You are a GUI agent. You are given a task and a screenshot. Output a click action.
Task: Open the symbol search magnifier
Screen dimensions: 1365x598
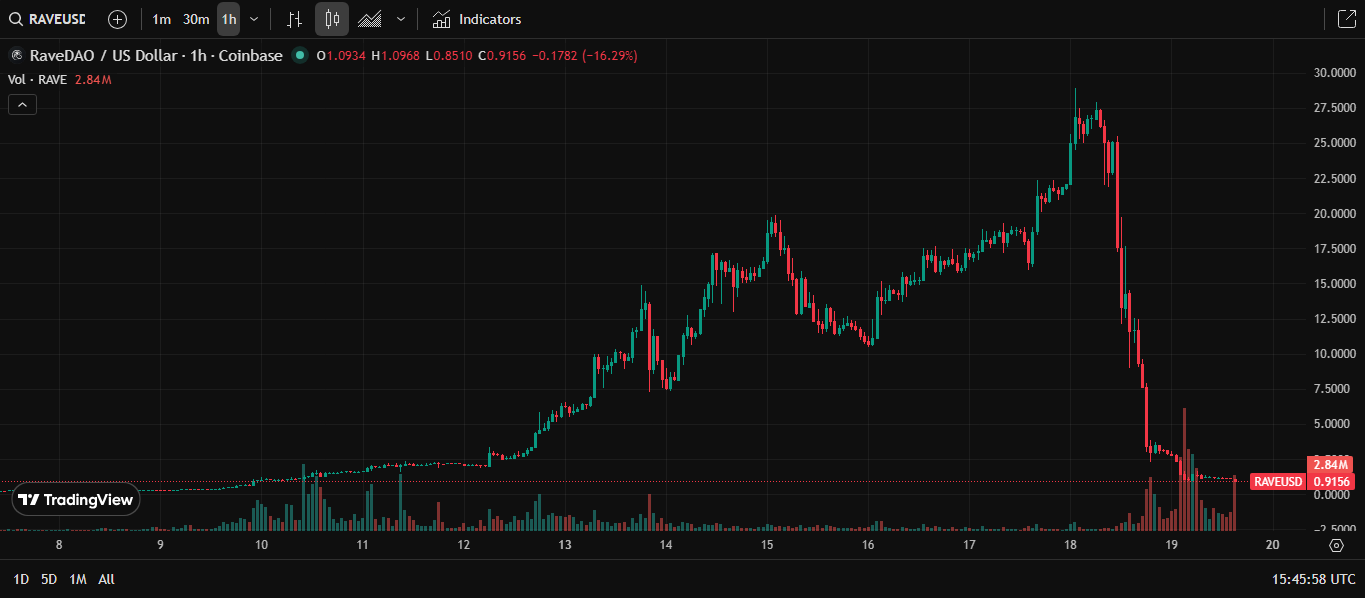[15, 18]
